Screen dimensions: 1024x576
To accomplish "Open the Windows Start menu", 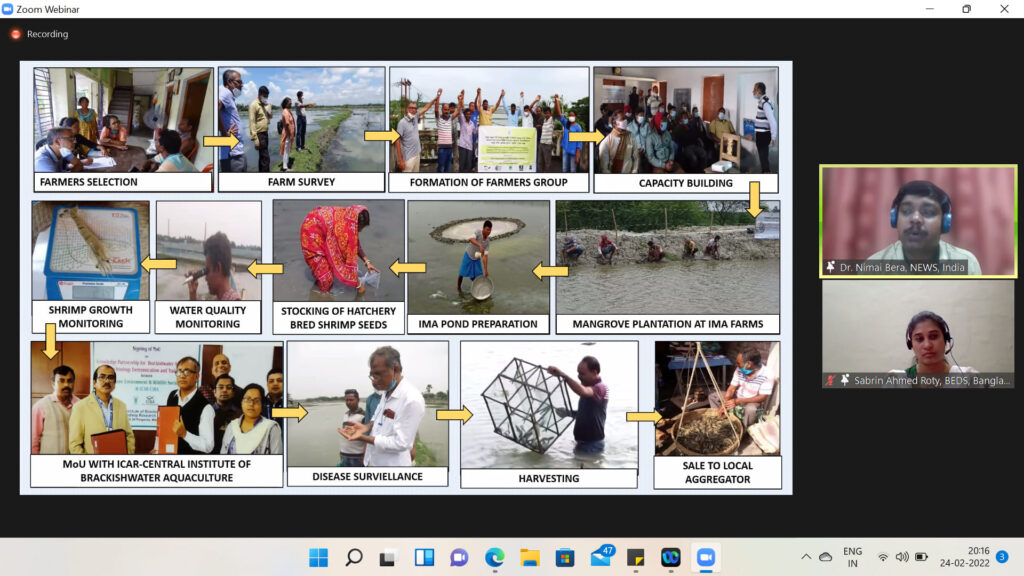I will pos(318,557).
